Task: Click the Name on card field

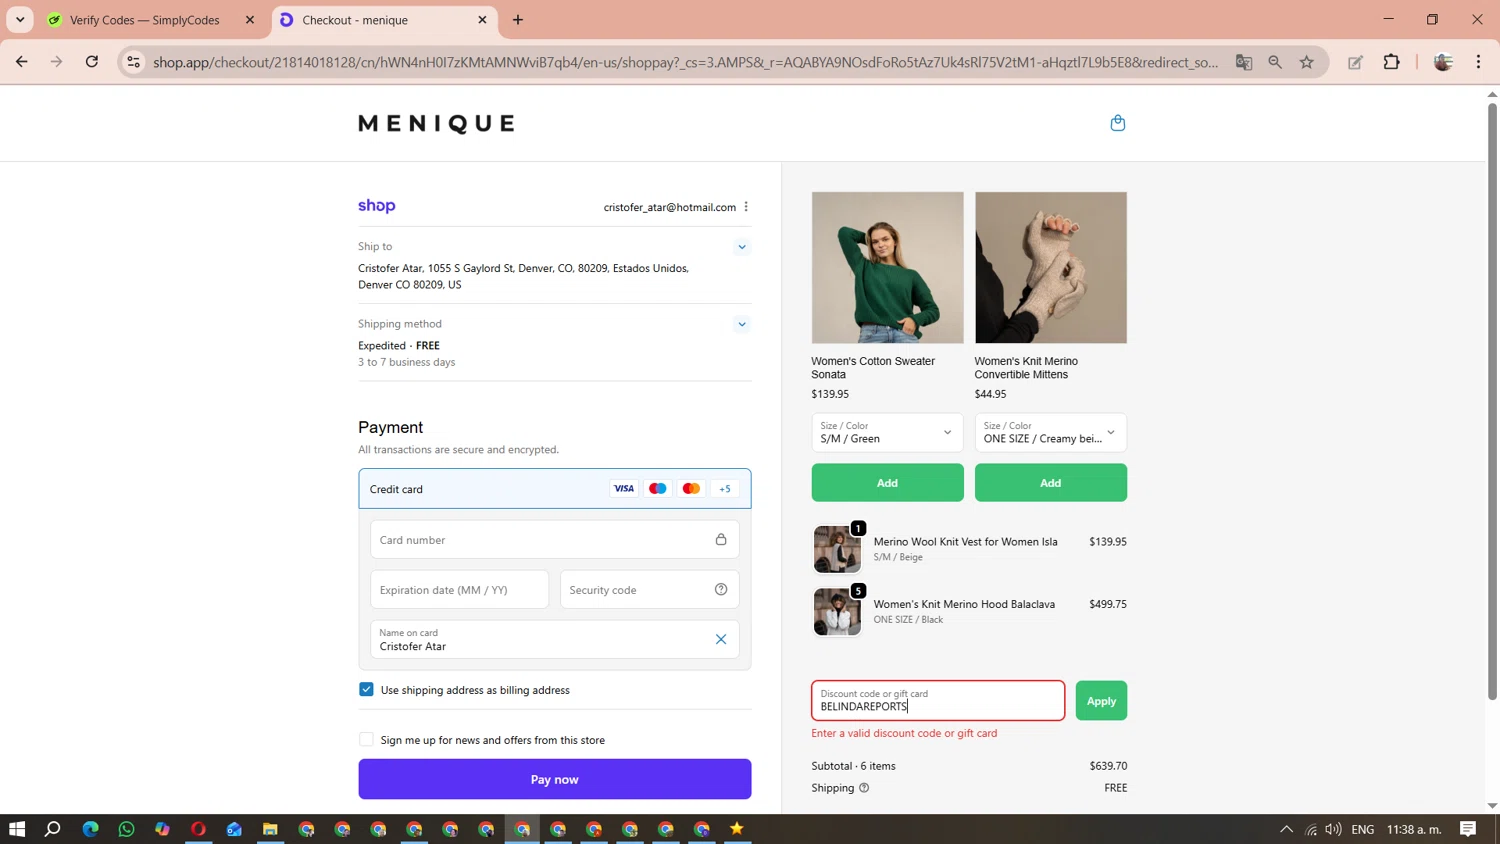Action: click(x=555, y=640)
